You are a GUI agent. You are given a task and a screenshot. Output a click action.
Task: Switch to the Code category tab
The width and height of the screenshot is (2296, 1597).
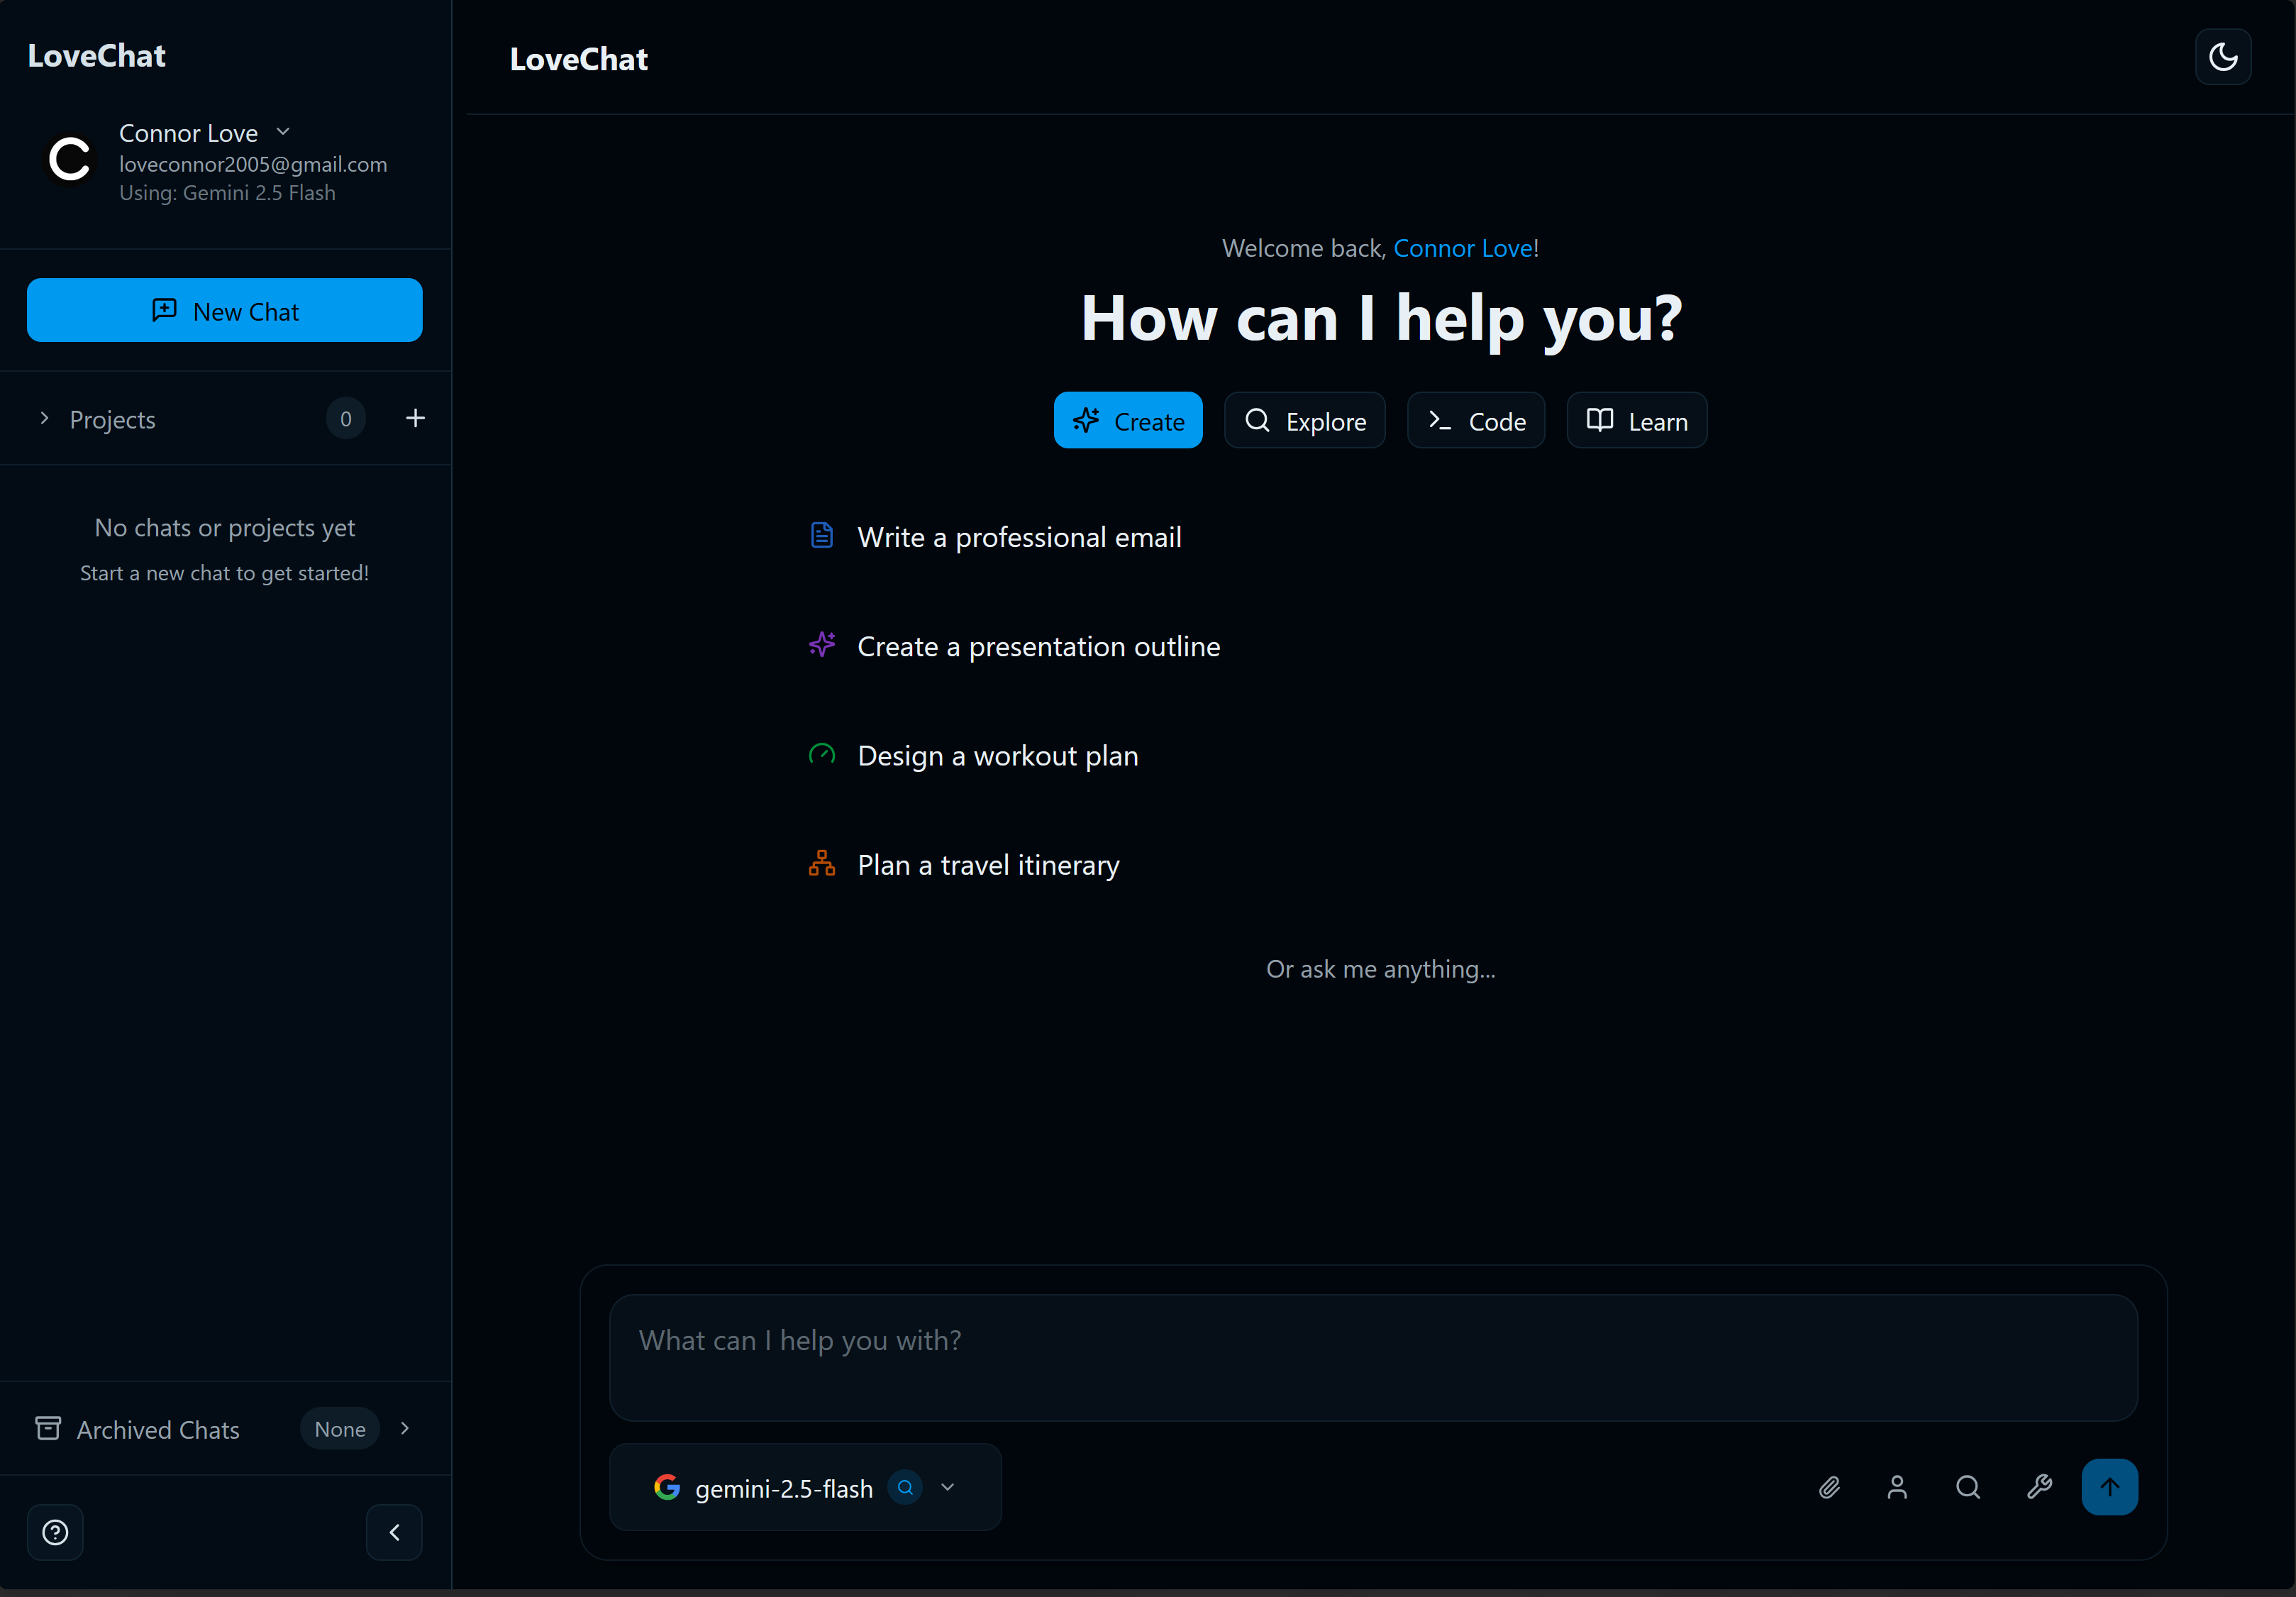coord(1475,421)
